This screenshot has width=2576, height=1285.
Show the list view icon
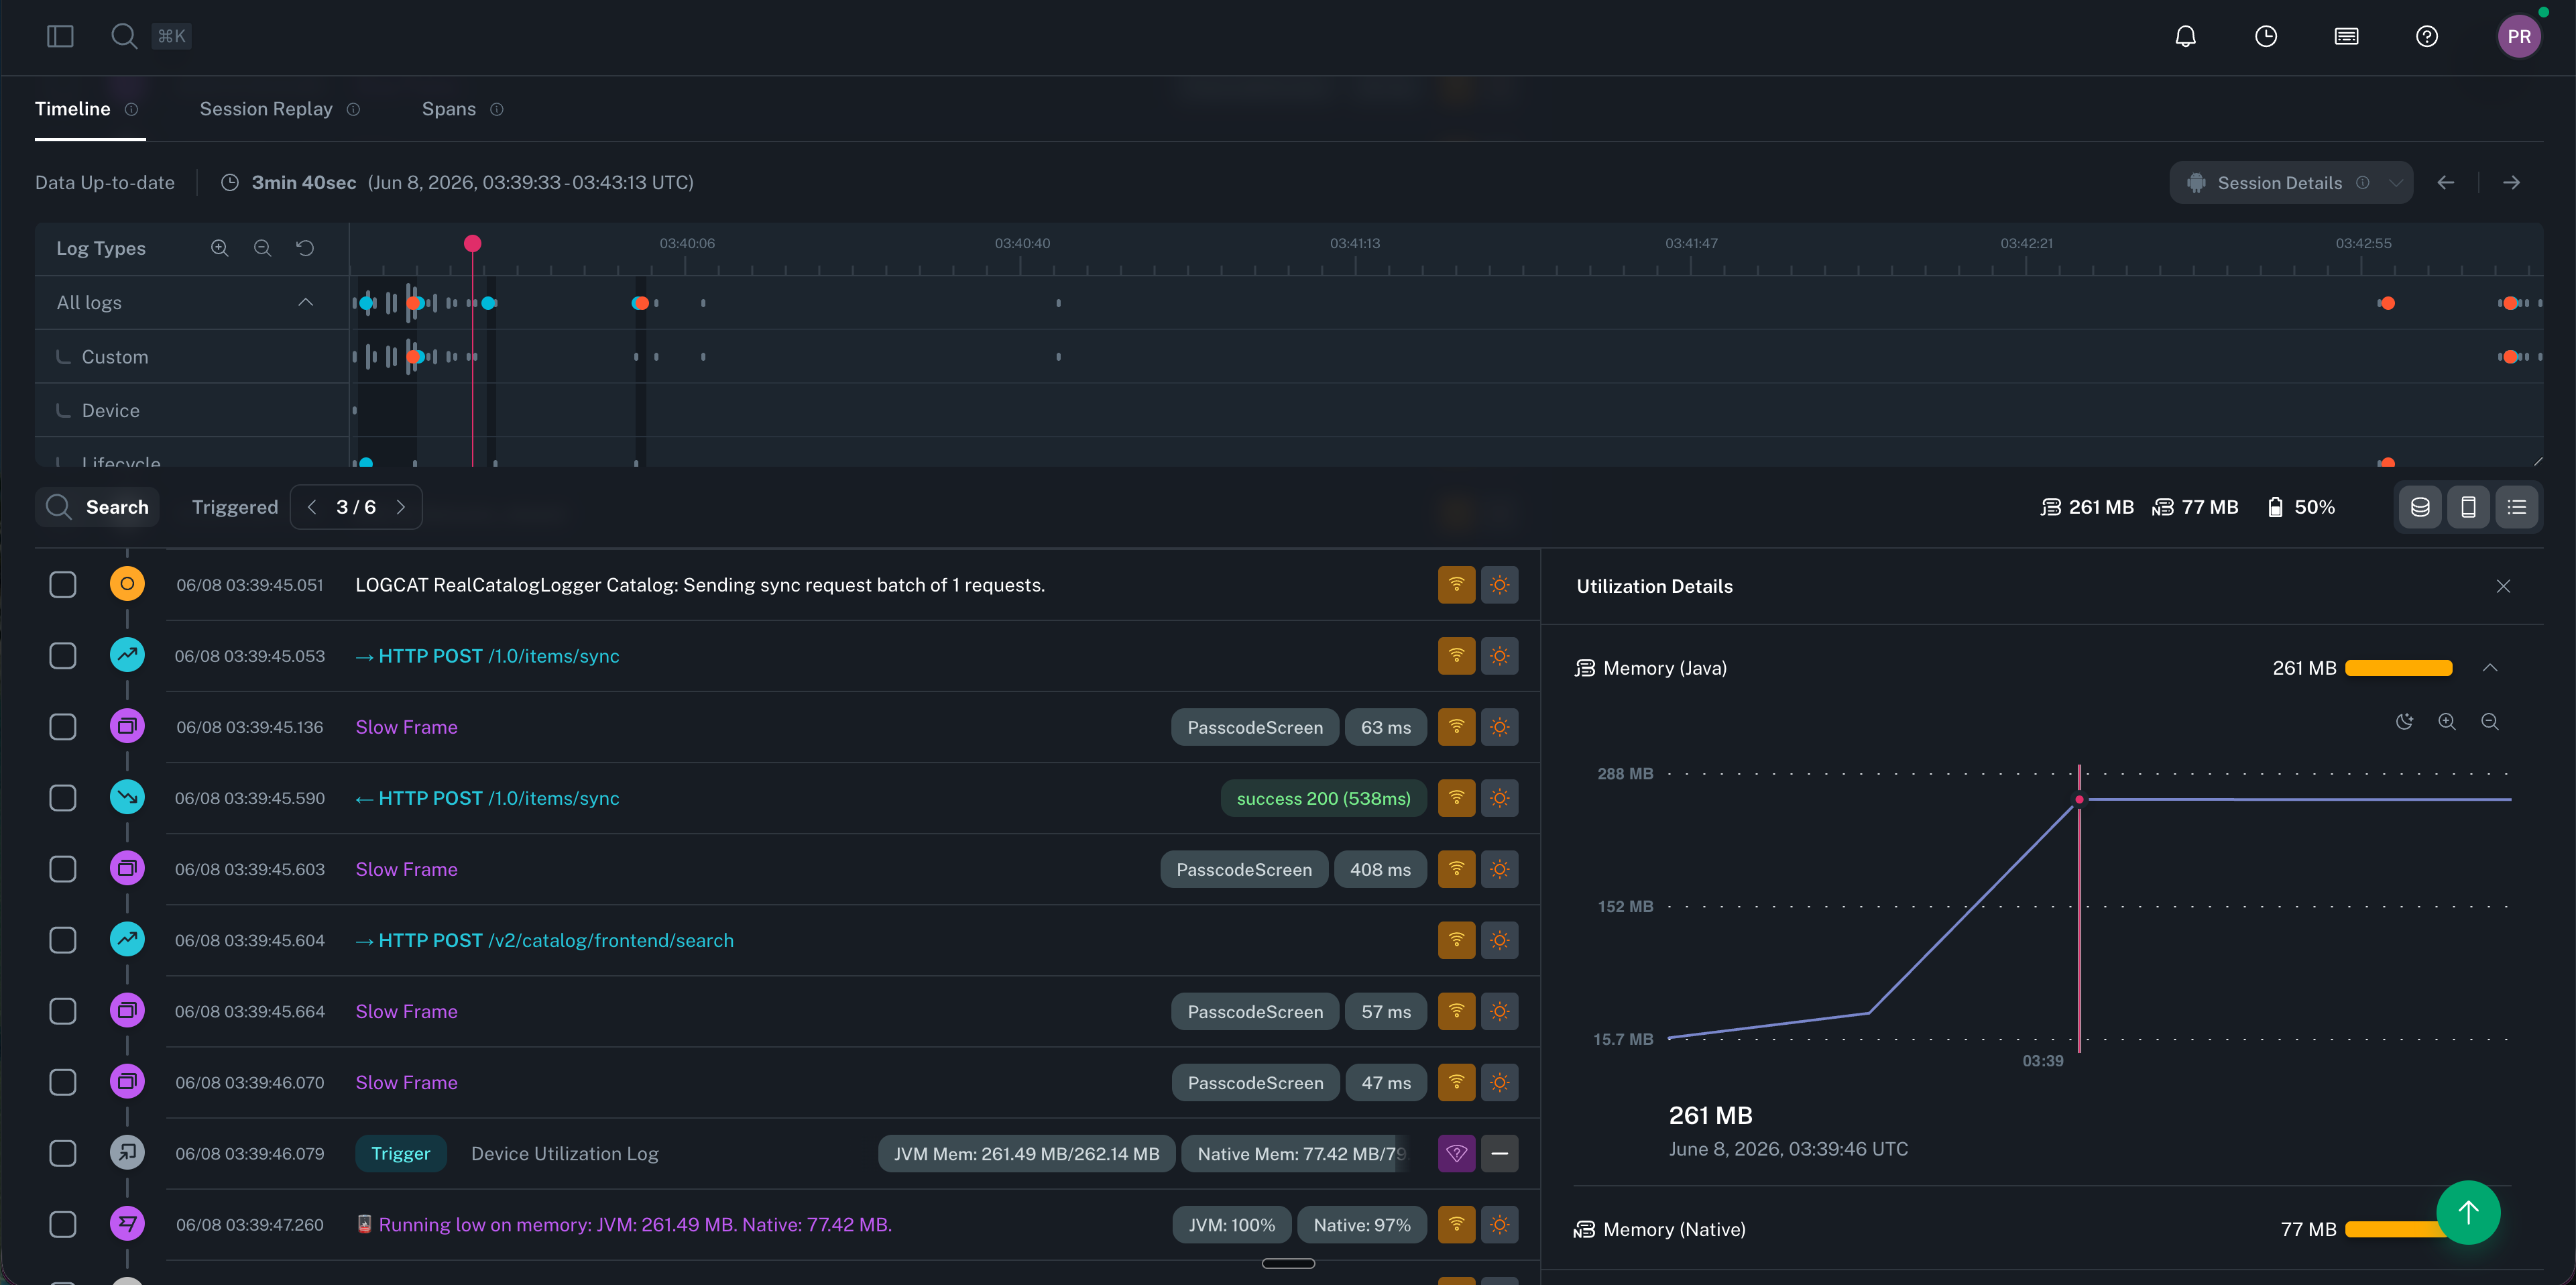2516,507
